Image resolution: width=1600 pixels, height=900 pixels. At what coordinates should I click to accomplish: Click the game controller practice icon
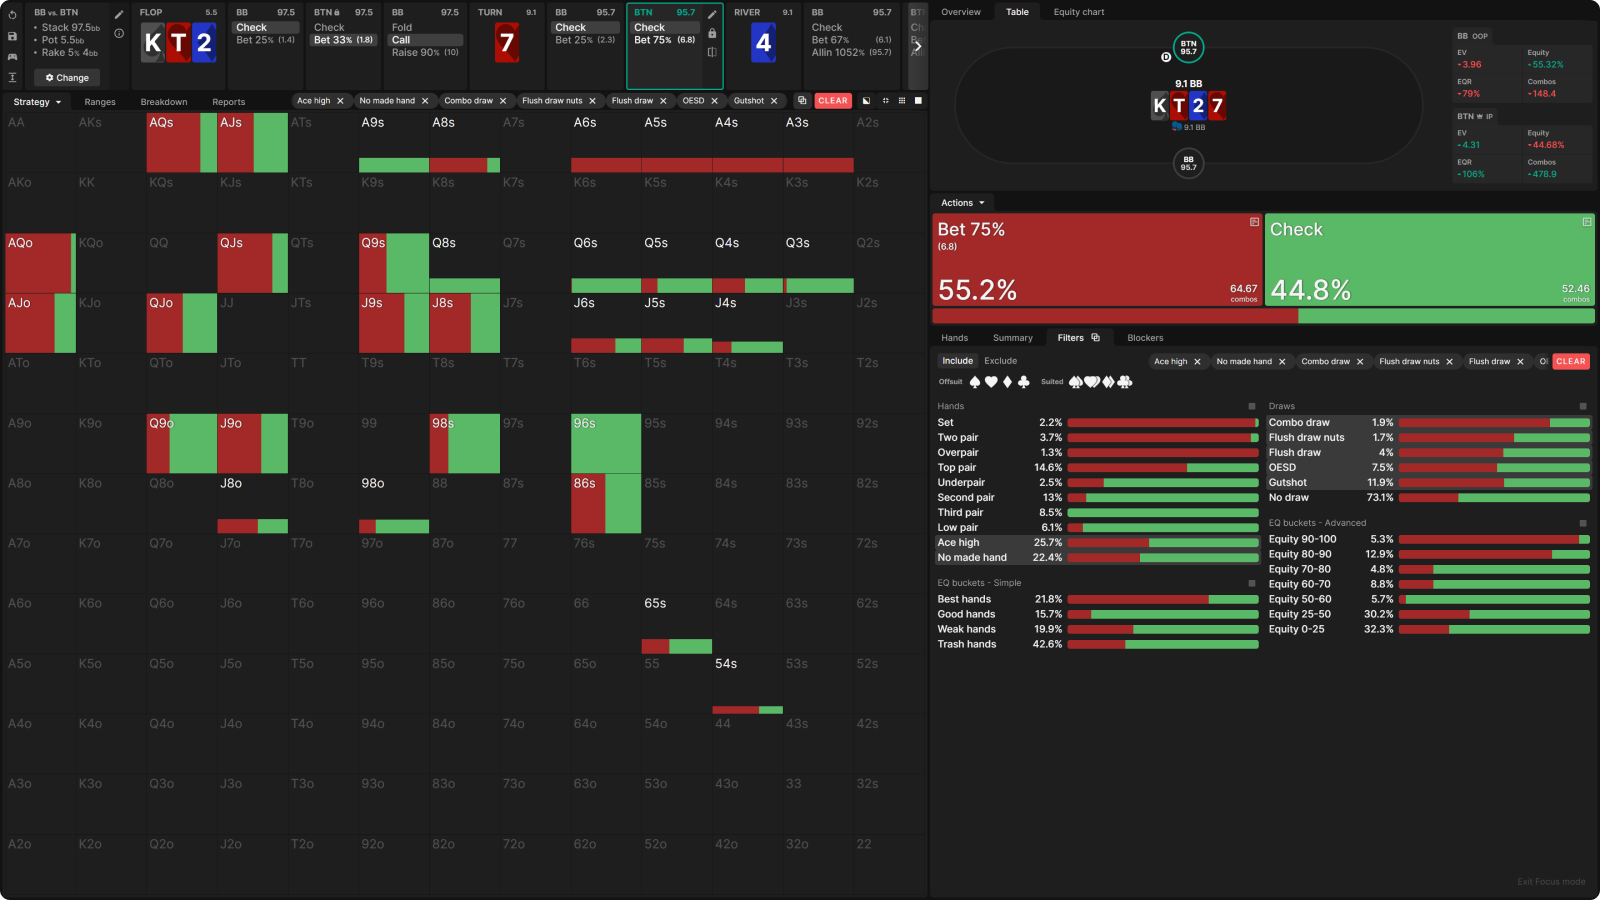pos(12,57)
